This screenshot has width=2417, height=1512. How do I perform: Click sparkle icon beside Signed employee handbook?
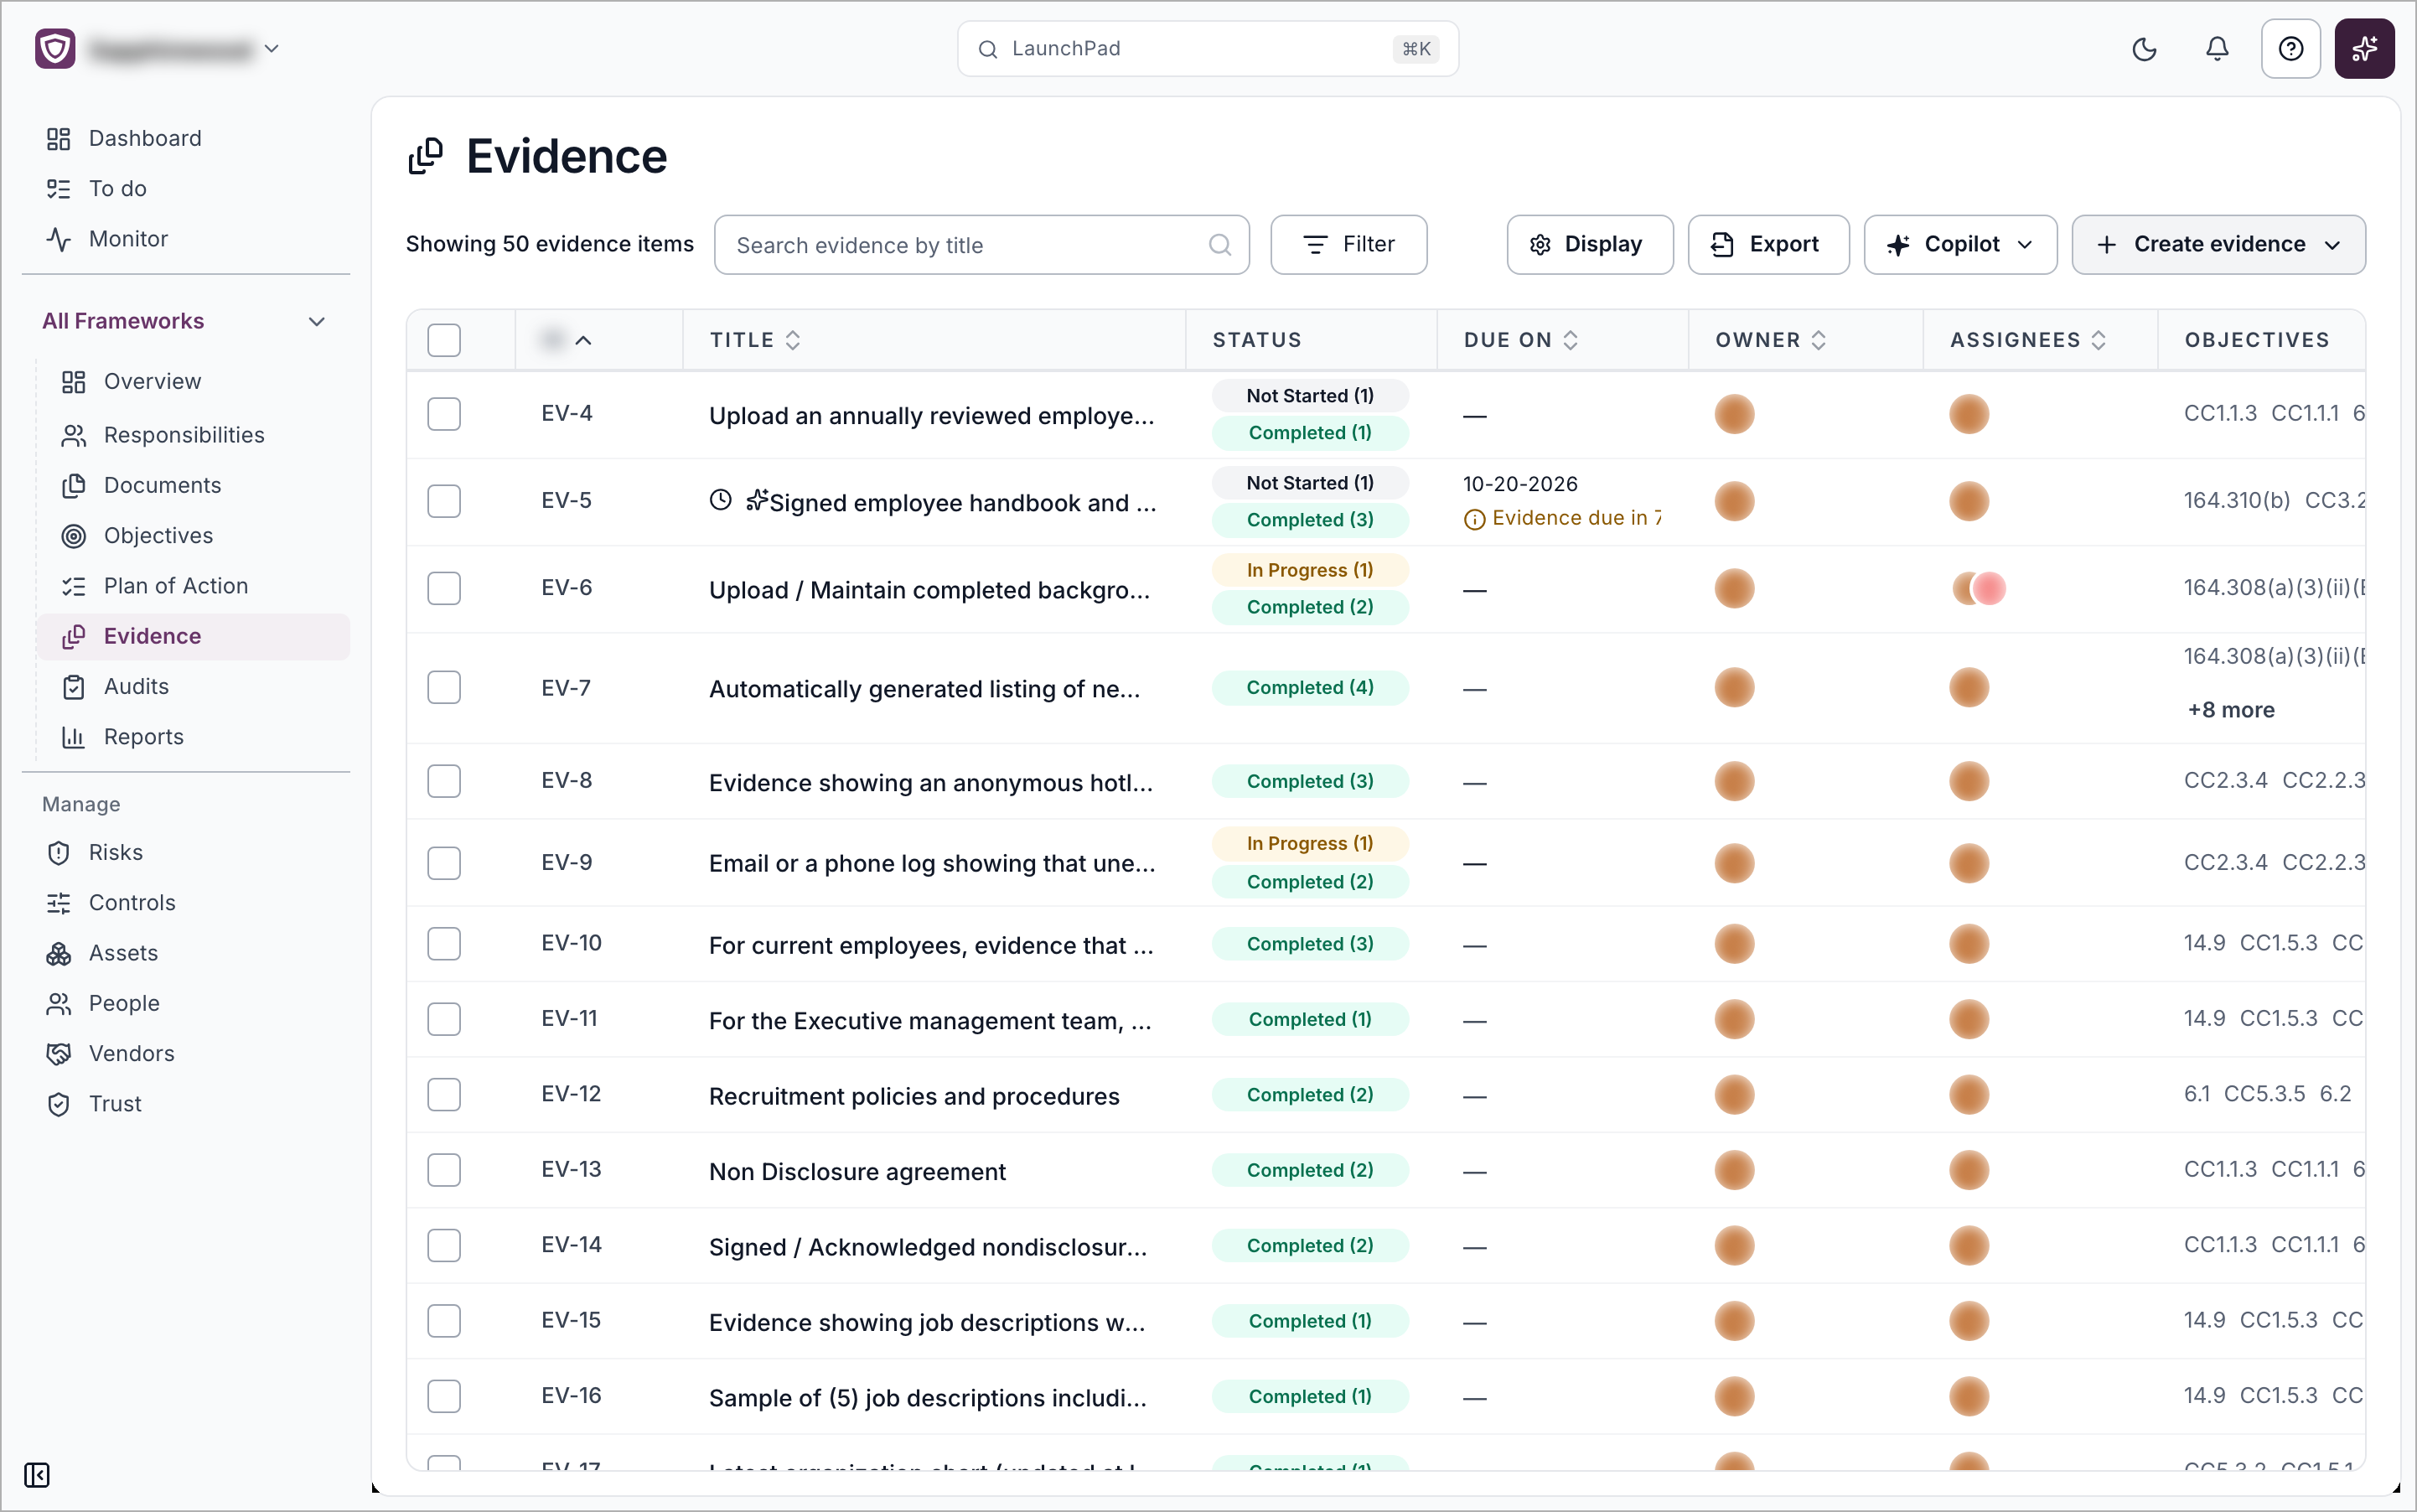click(756, 500)
